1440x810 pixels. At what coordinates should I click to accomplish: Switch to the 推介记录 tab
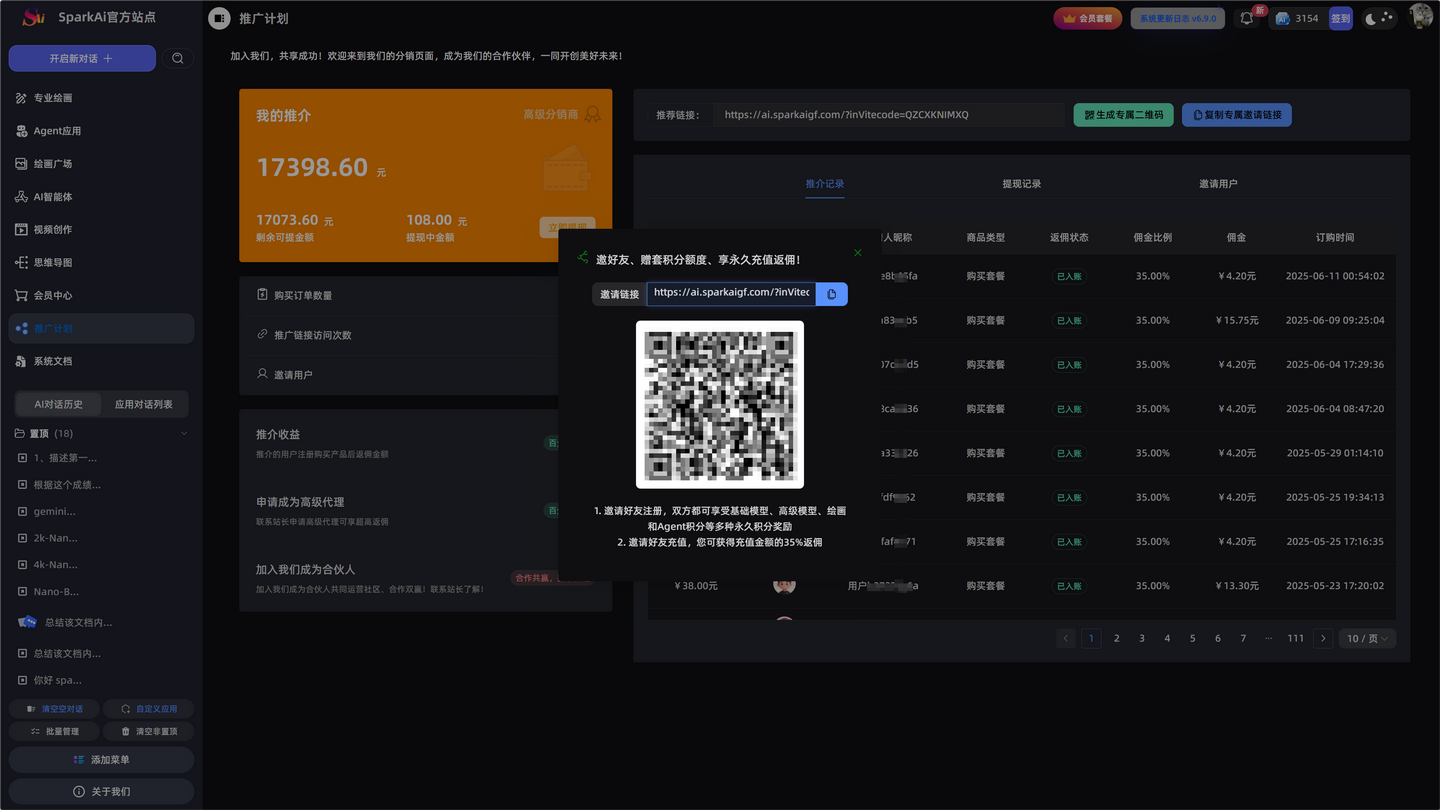pos(825,184)
